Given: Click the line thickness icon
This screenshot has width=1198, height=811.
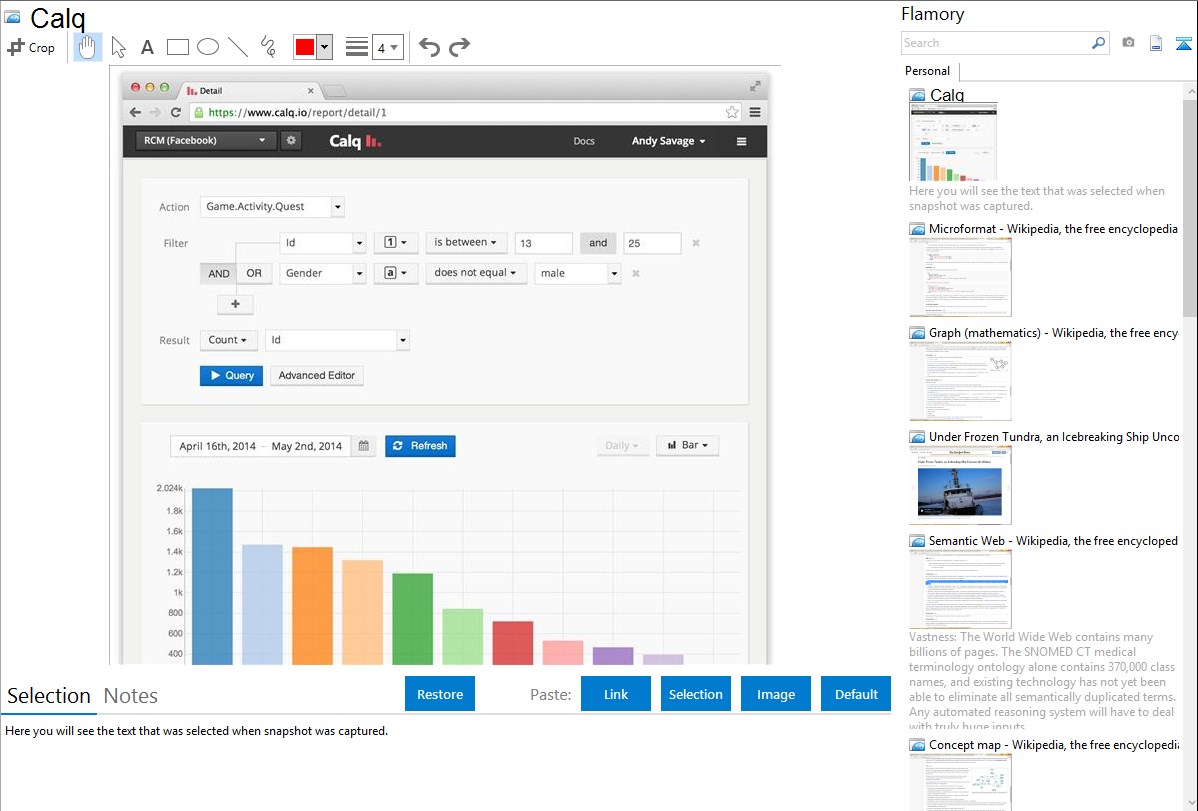Looking at the screenshot, I should 357,47.
